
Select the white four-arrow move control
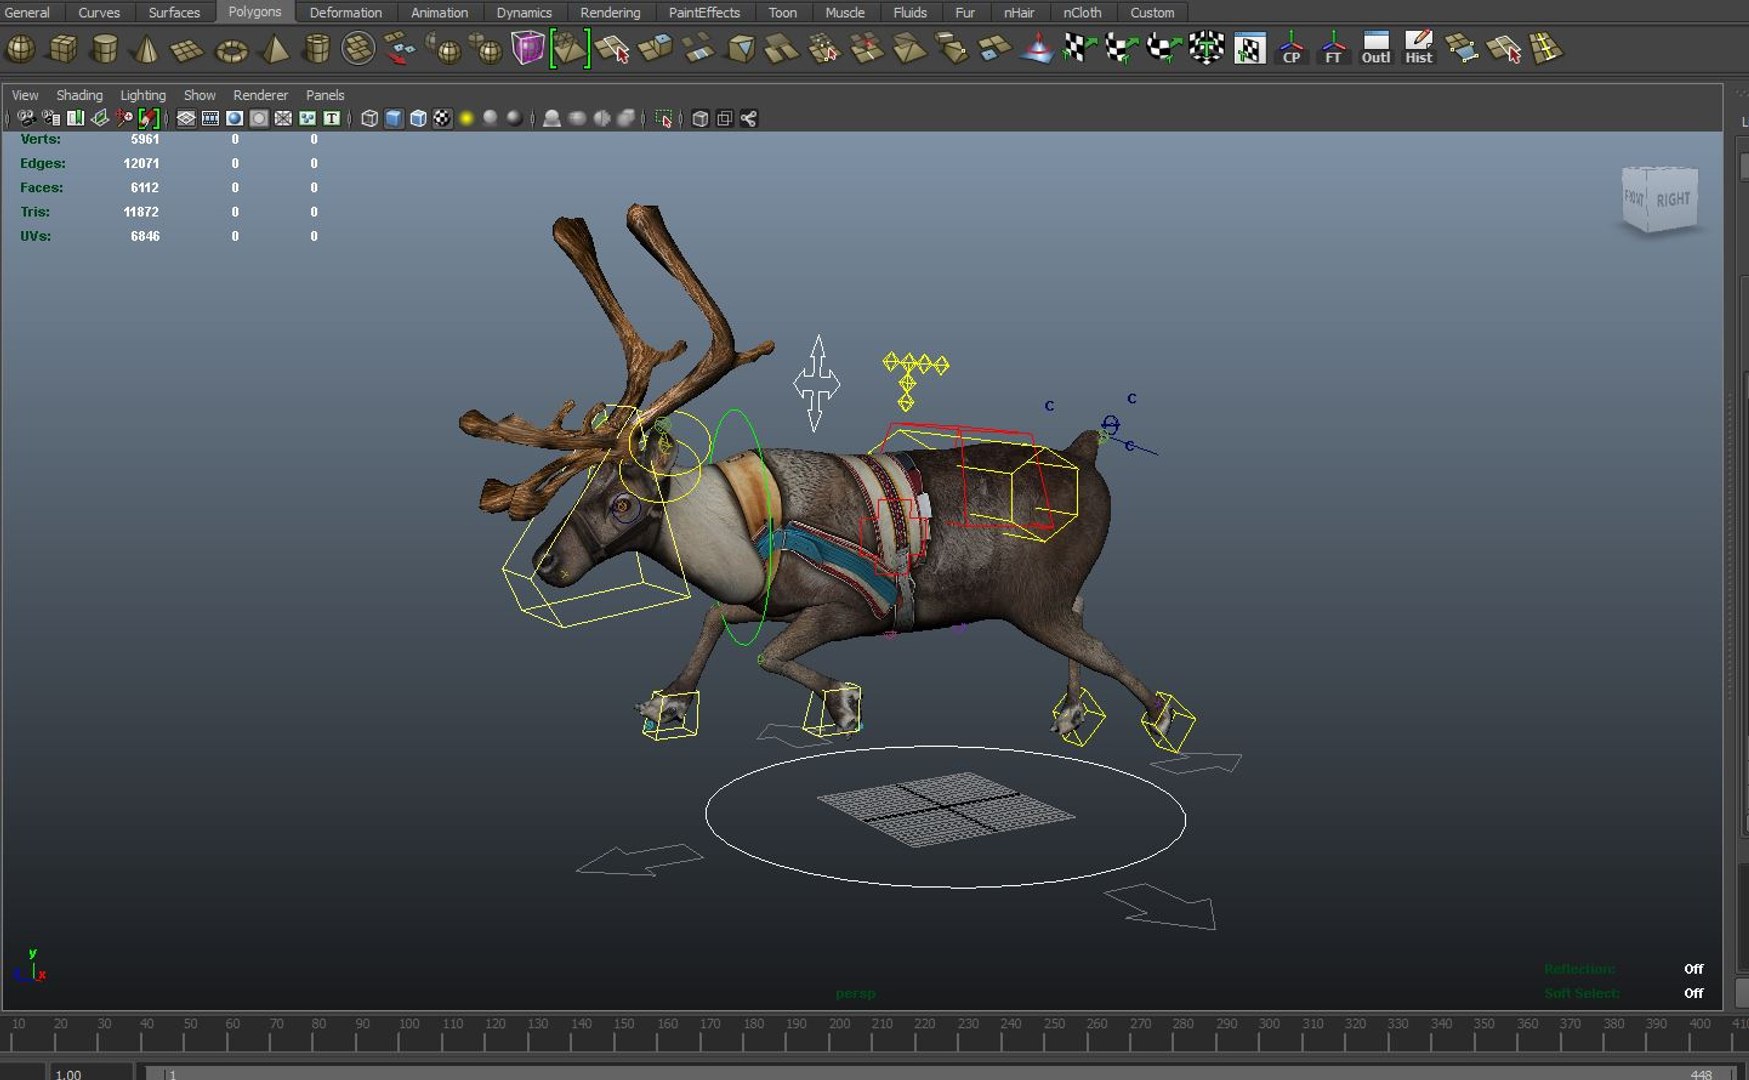pos(816,383)
